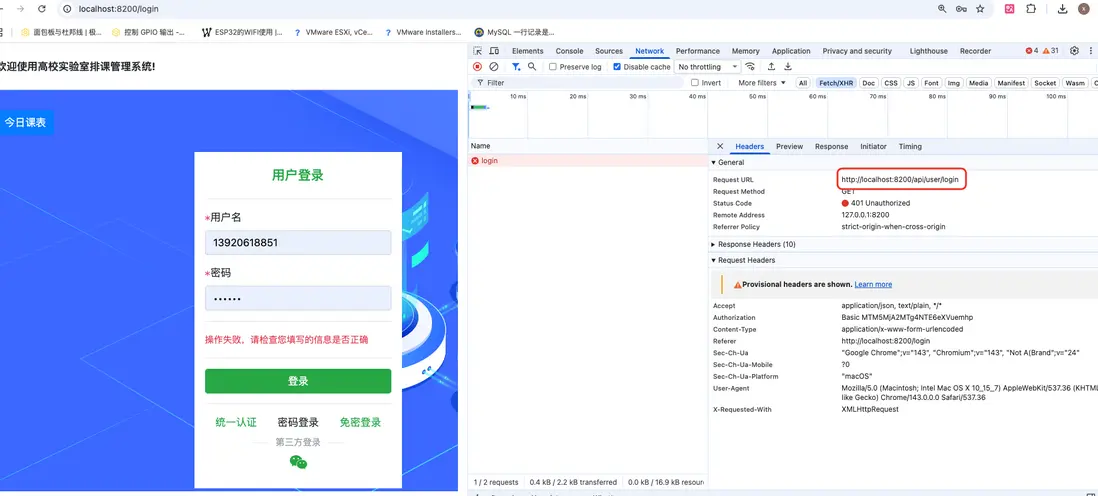Toggle the Media filter chip
This screenshot has height=496, width=1098.
[979, 83]
